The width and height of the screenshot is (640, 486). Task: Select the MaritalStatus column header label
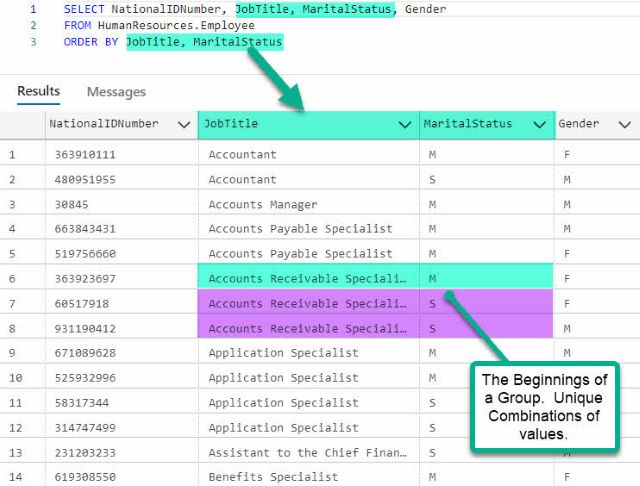(467, 124)
